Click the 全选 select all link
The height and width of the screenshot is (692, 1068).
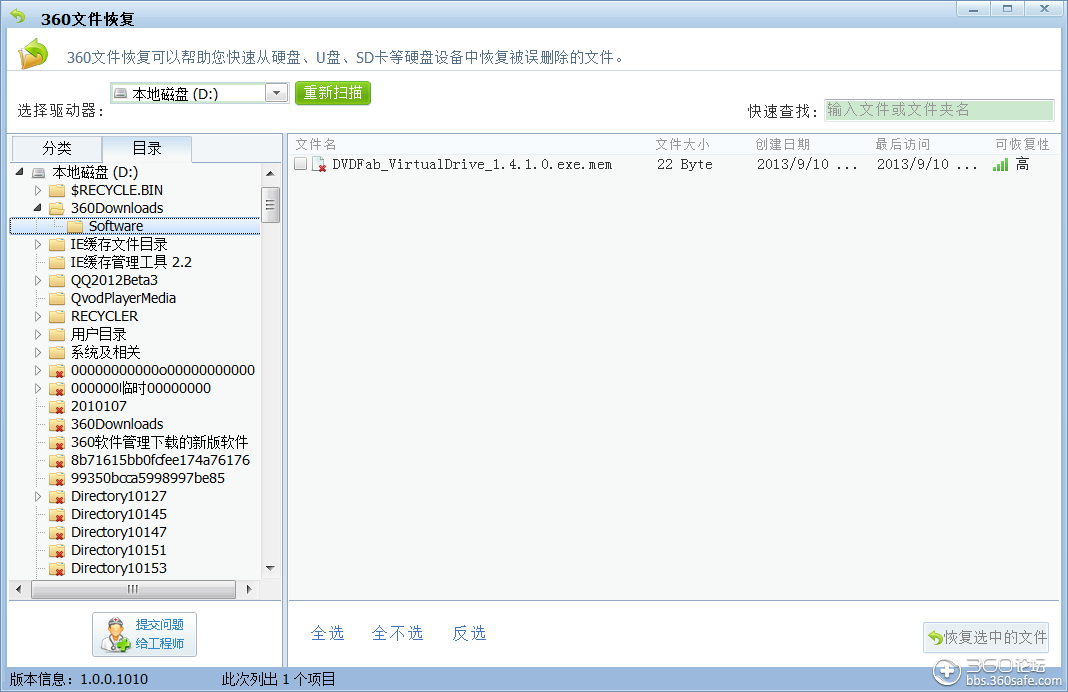(x=328, y=633)
